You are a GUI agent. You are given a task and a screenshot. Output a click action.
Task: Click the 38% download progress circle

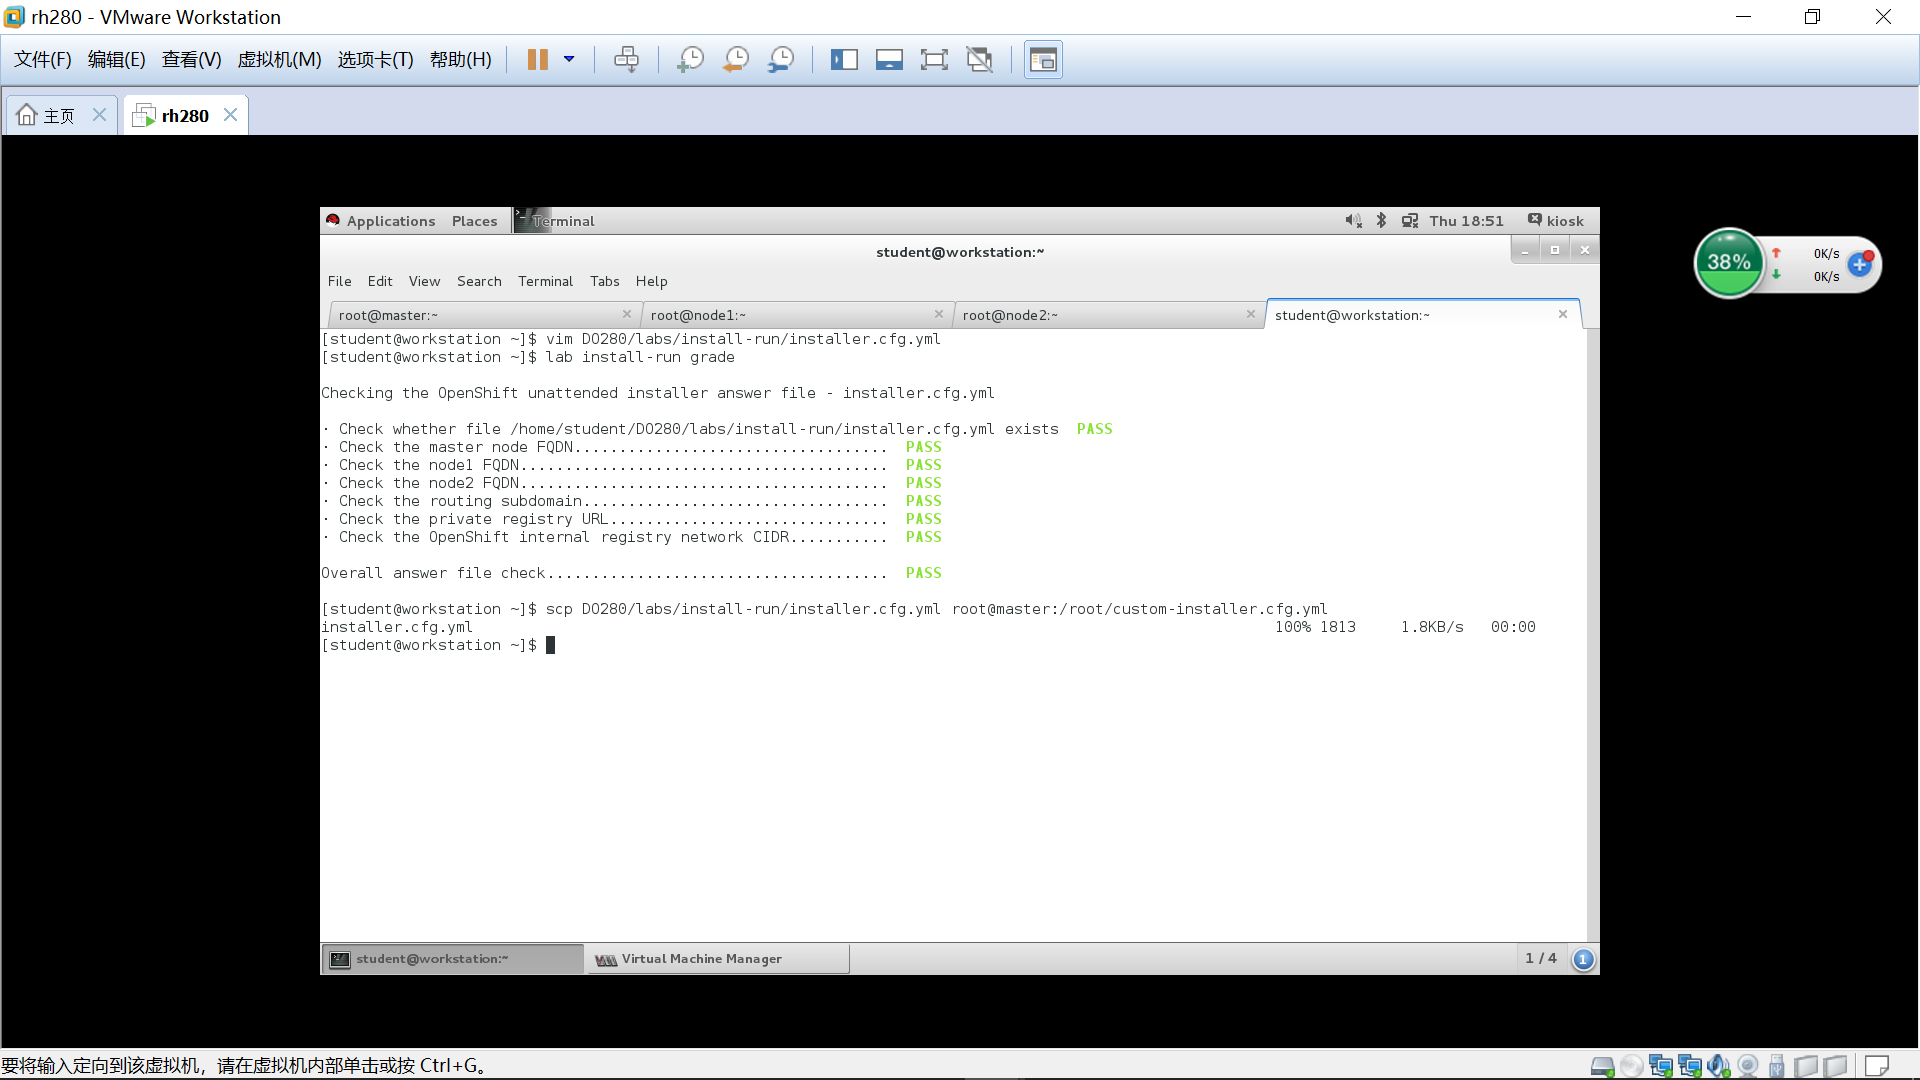[1730, 263]
